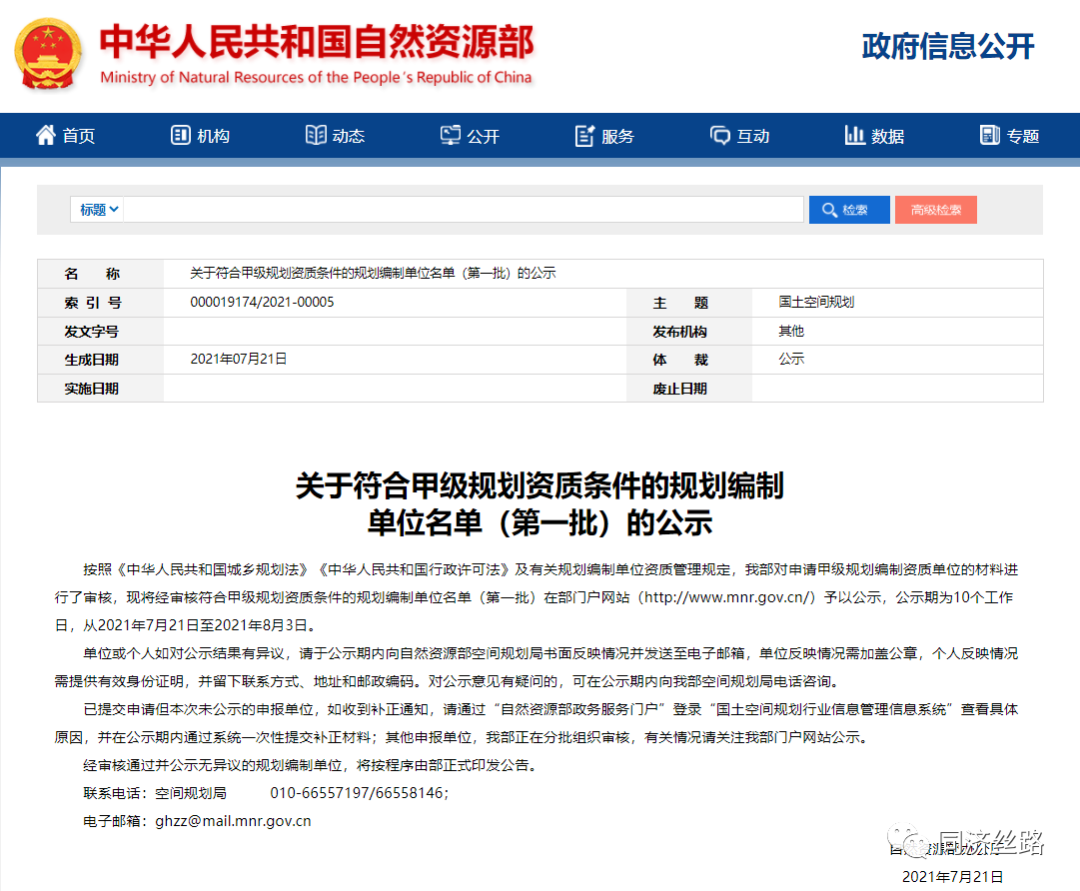
Task: Click the 政府信息公开 header link
Action: pyautogui.click(x=948, y=46)
